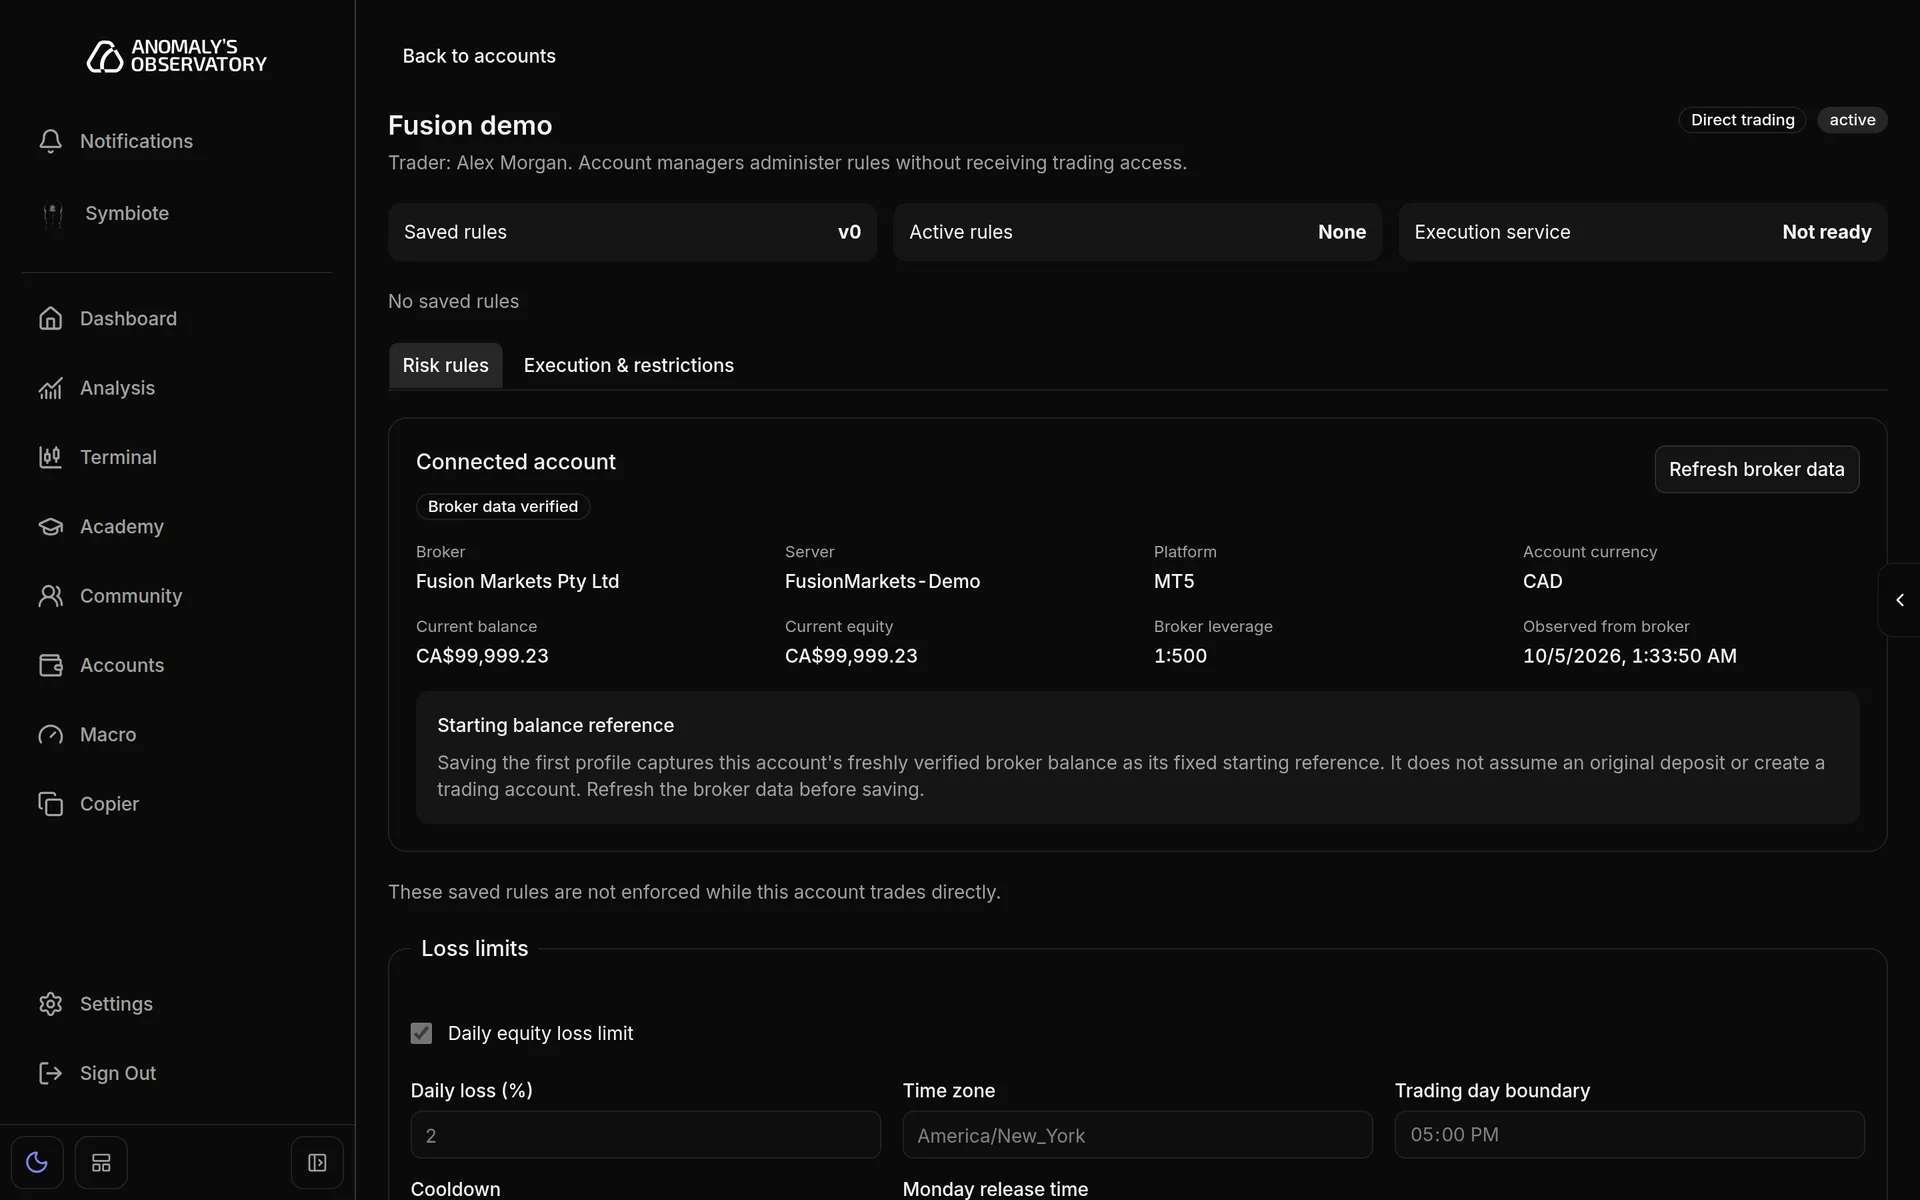This screenshot has width=1920, height=1200.
Task: Uncheck Daily equity loss limit checkbox
Action: coord(421,1033)
